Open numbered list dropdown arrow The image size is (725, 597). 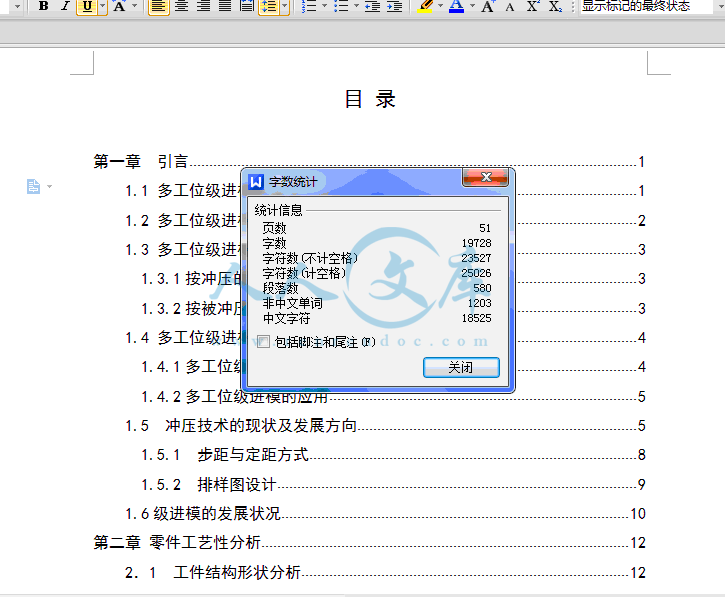325,6
